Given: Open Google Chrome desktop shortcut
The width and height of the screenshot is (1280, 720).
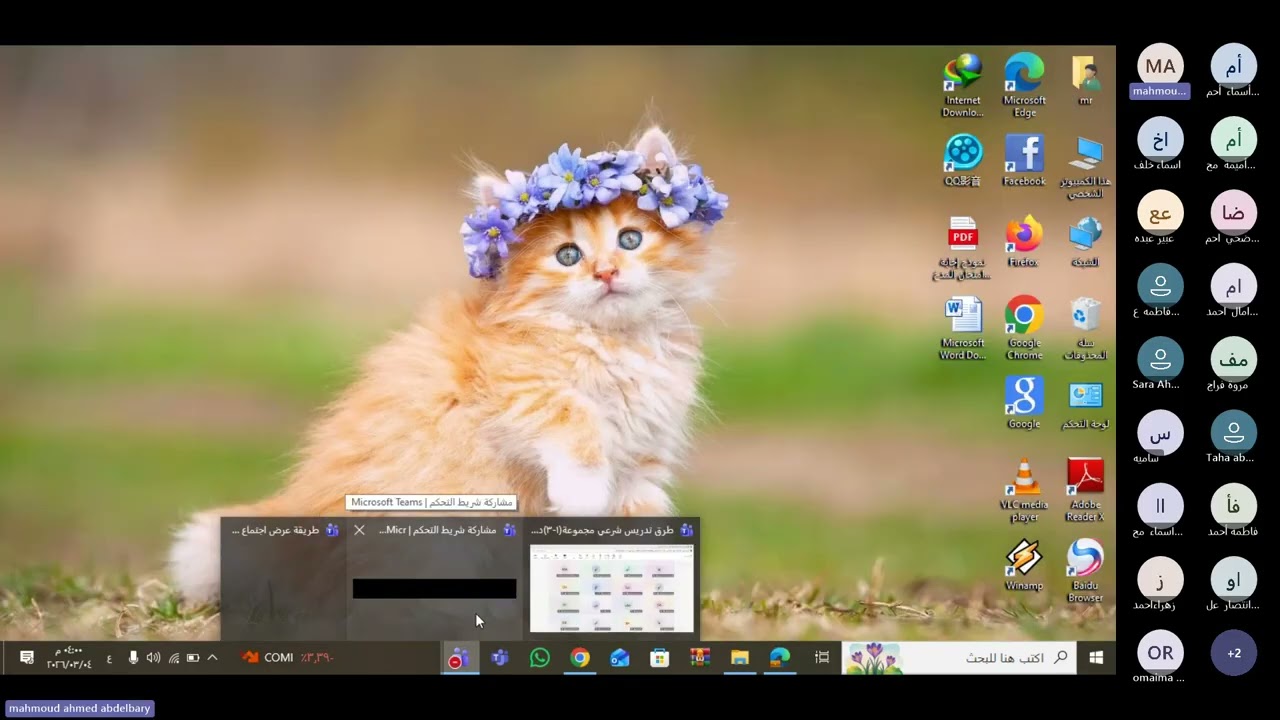Looking at the screenshot, I should 1024,328.
